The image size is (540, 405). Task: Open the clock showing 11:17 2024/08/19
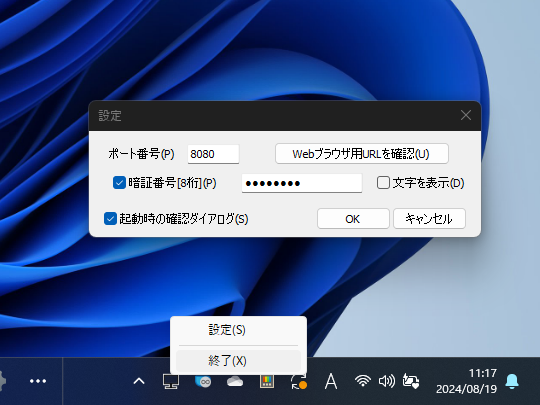pos(466,381)
